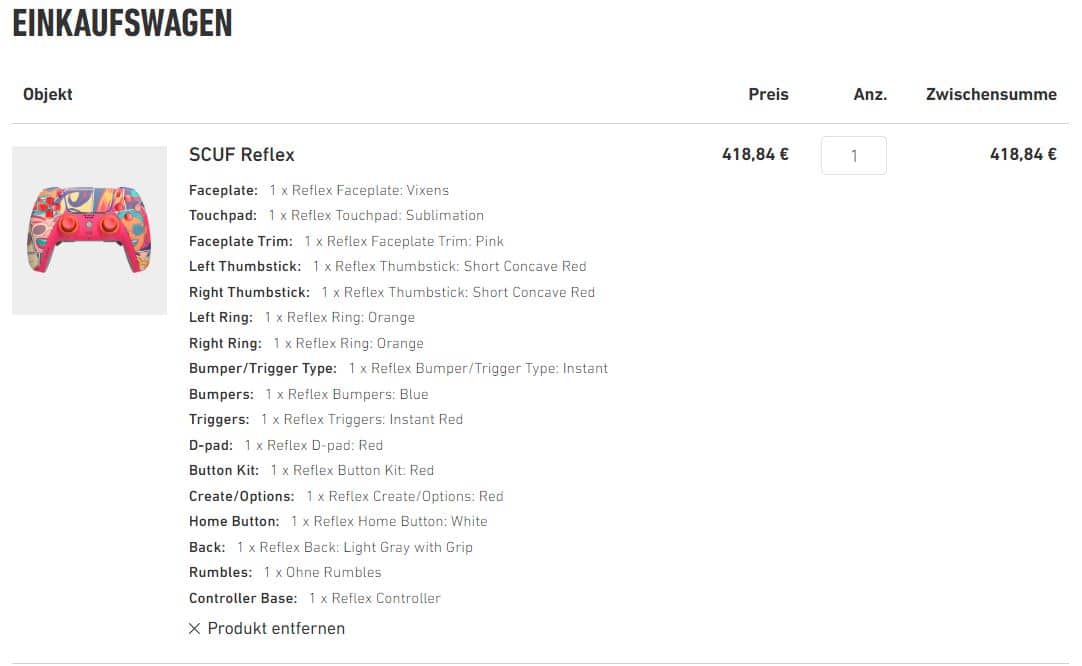Click the Bumpers Blue entry

pyautogui.click(x=308, y=395)
